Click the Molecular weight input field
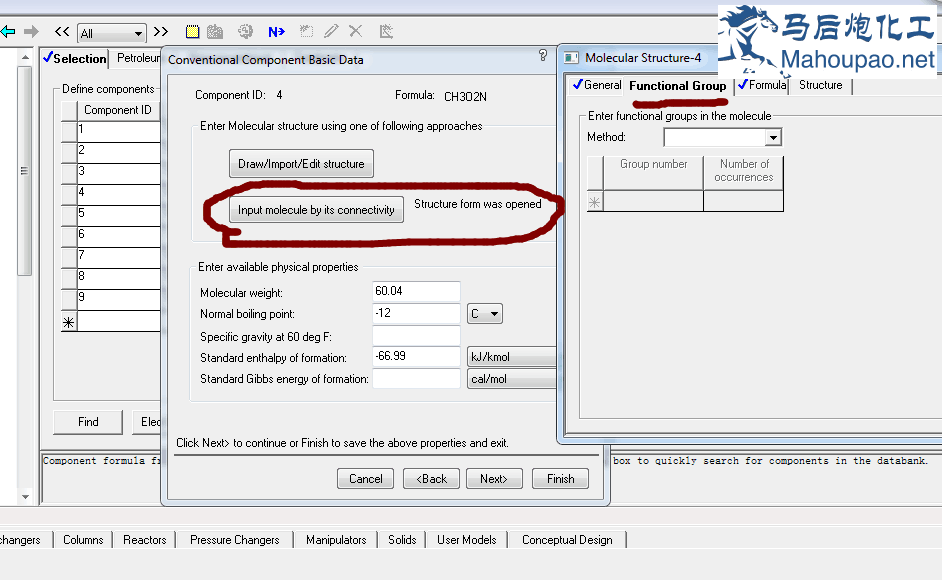Screen dimensions: 942x580 click(416, 292)
